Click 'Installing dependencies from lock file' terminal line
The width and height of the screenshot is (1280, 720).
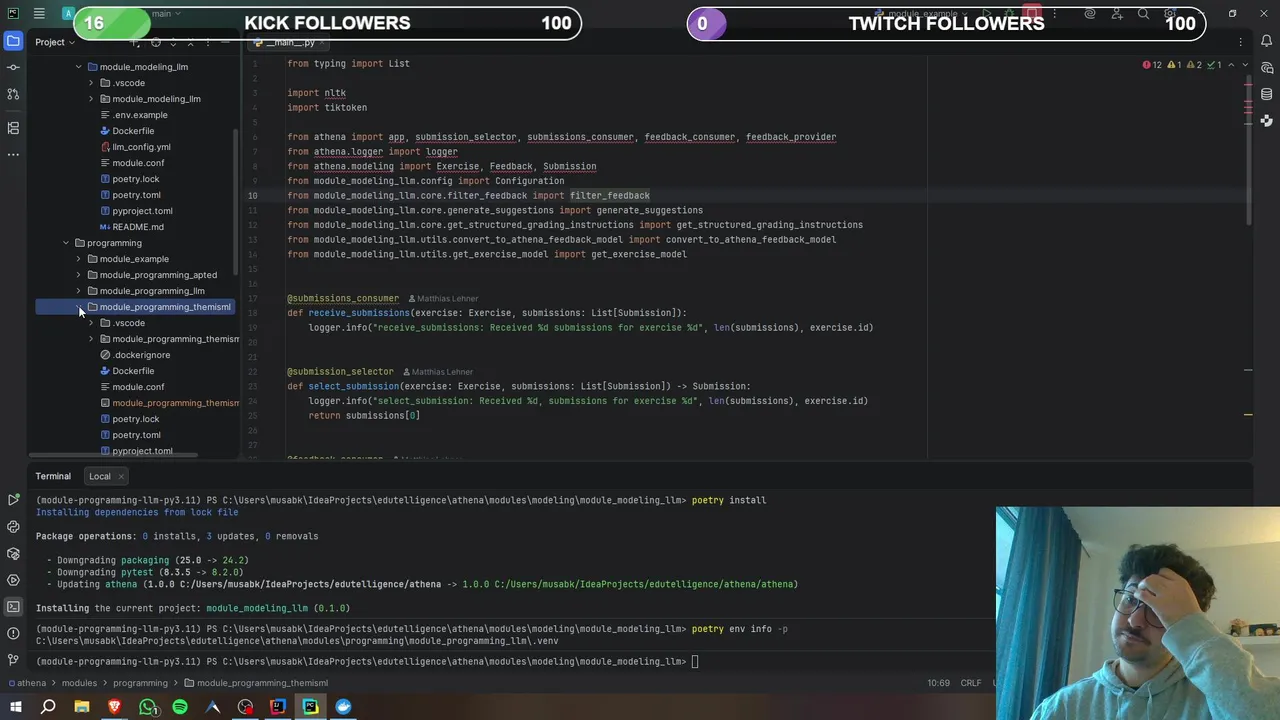[137, 512]
